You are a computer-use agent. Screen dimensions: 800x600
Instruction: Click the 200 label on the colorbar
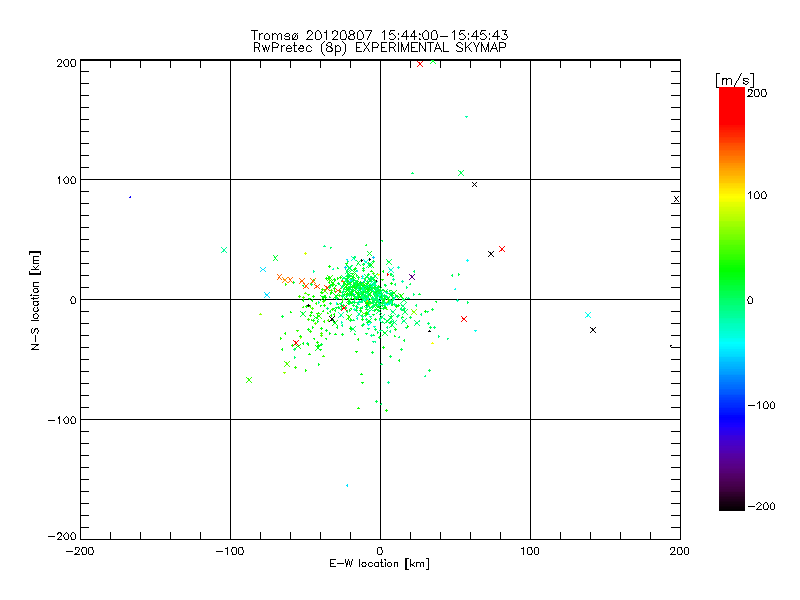click(x=757, y=93)
